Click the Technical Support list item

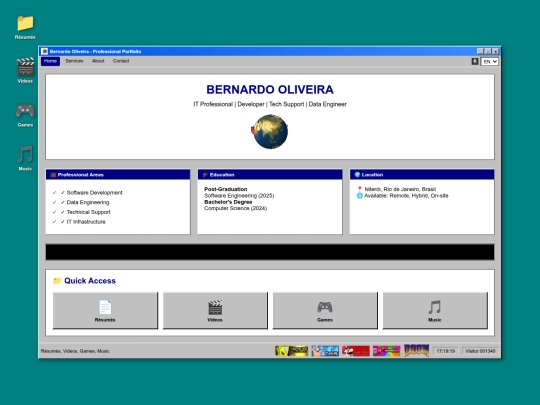coord(89,212)
